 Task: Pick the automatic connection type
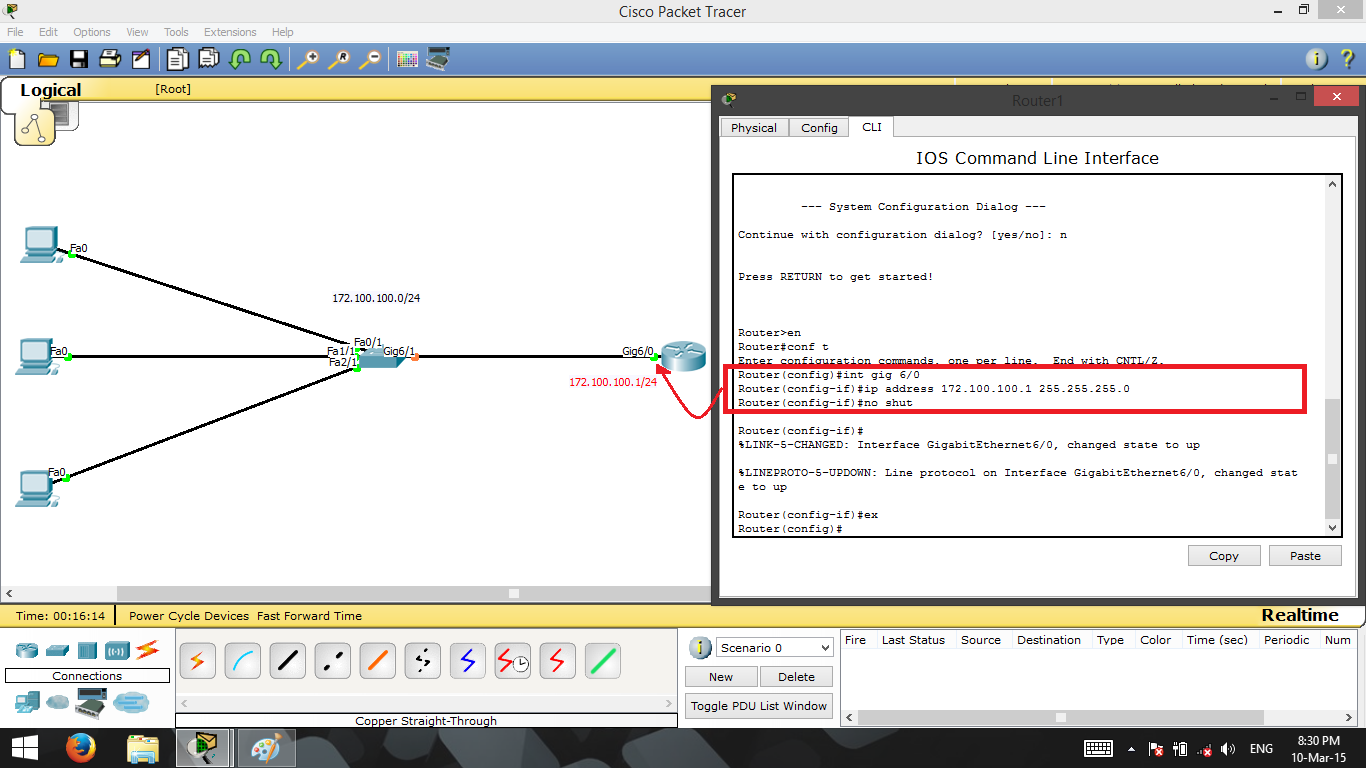click(197, 661)
